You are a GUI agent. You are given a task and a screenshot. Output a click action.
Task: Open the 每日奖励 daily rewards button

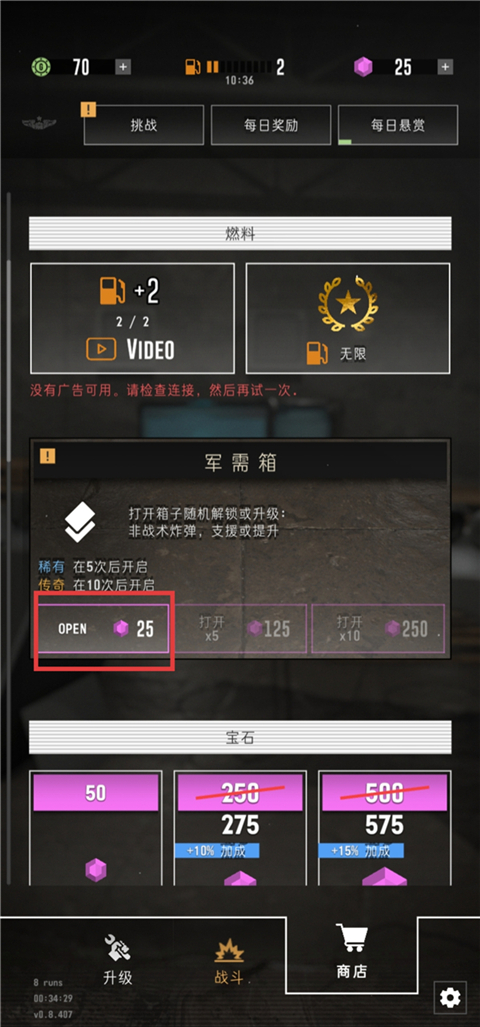pyautogui.click(x=271, y=124)
